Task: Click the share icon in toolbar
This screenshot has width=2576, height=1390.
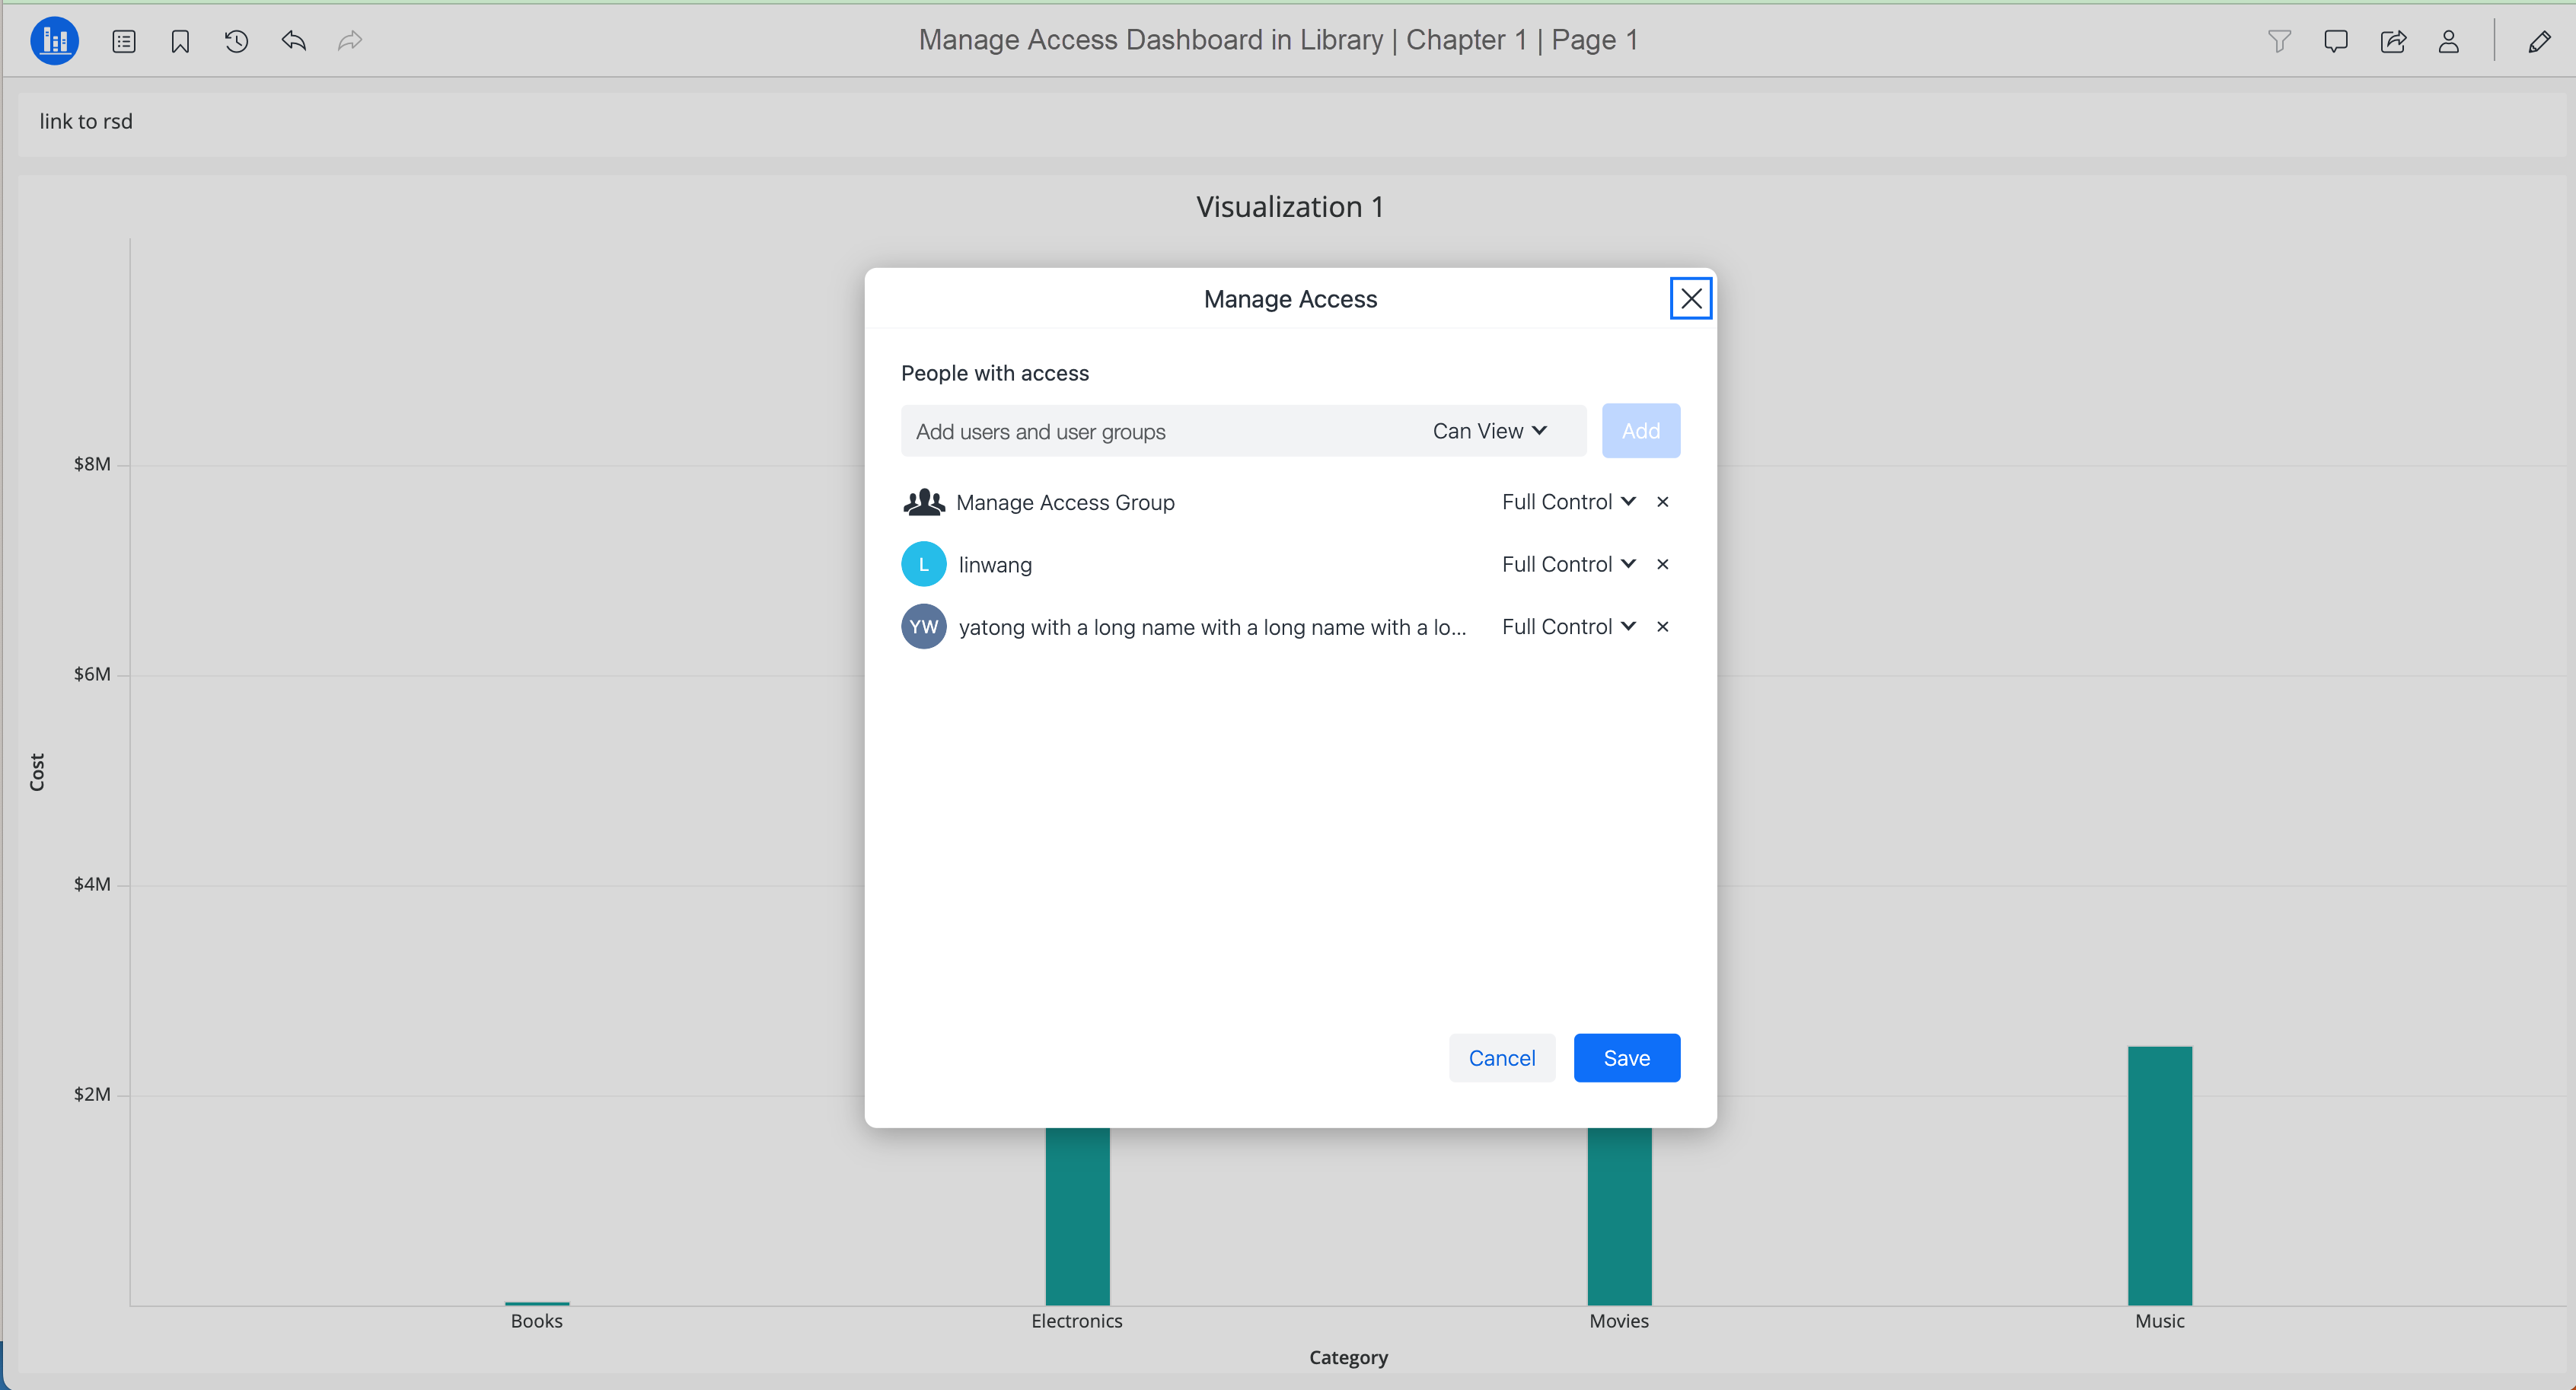Action: click(2393, 41)
